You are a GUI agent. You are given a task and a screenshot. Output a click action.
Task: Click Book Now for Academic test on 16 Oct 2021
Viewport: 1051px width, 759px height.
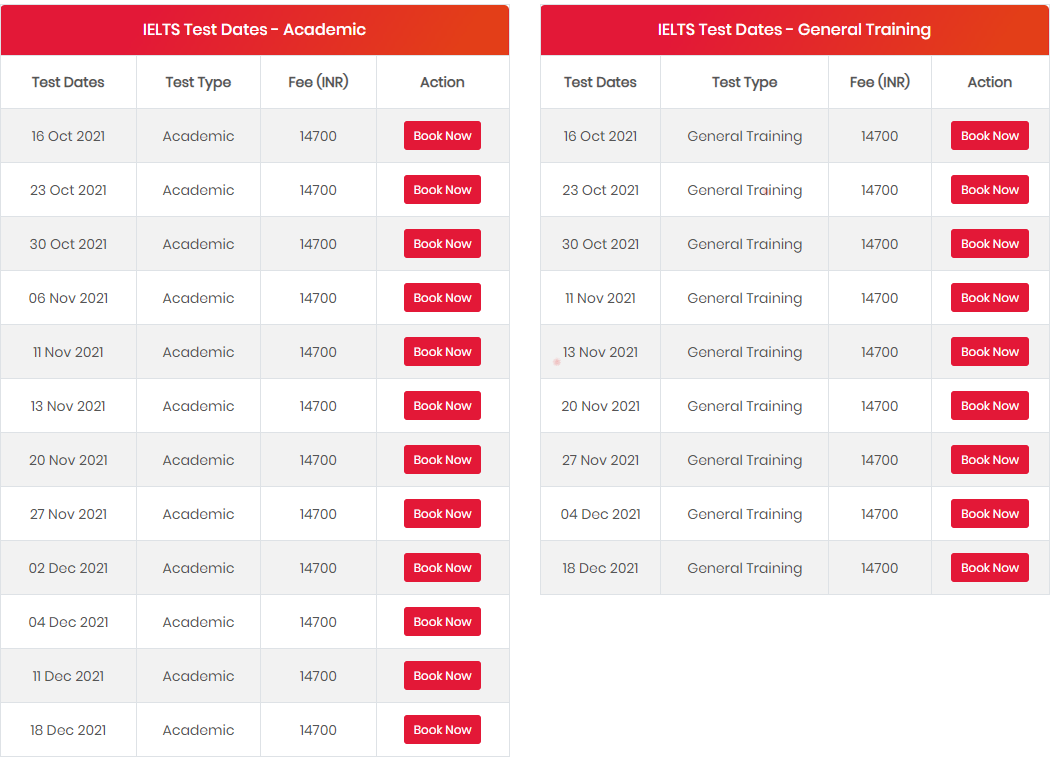click(442, 135)
